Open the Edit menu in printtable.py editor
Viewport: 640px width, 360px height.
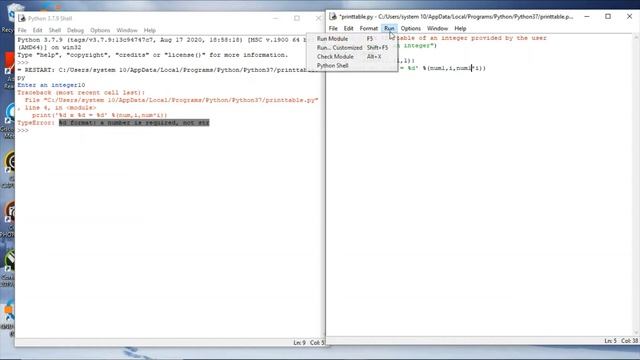(x=348, y=29)
